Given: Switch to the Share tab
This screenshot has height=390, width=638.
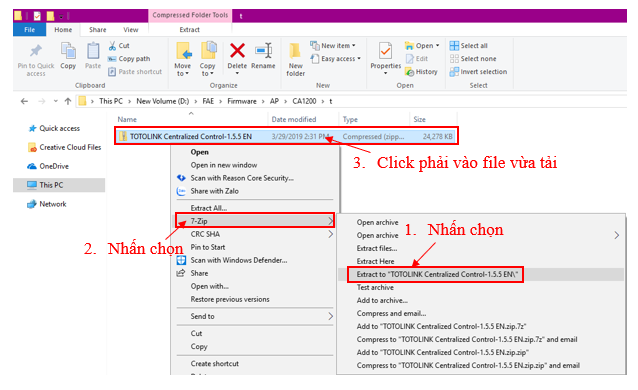Looking at the screenshot, I should [98, 30].
